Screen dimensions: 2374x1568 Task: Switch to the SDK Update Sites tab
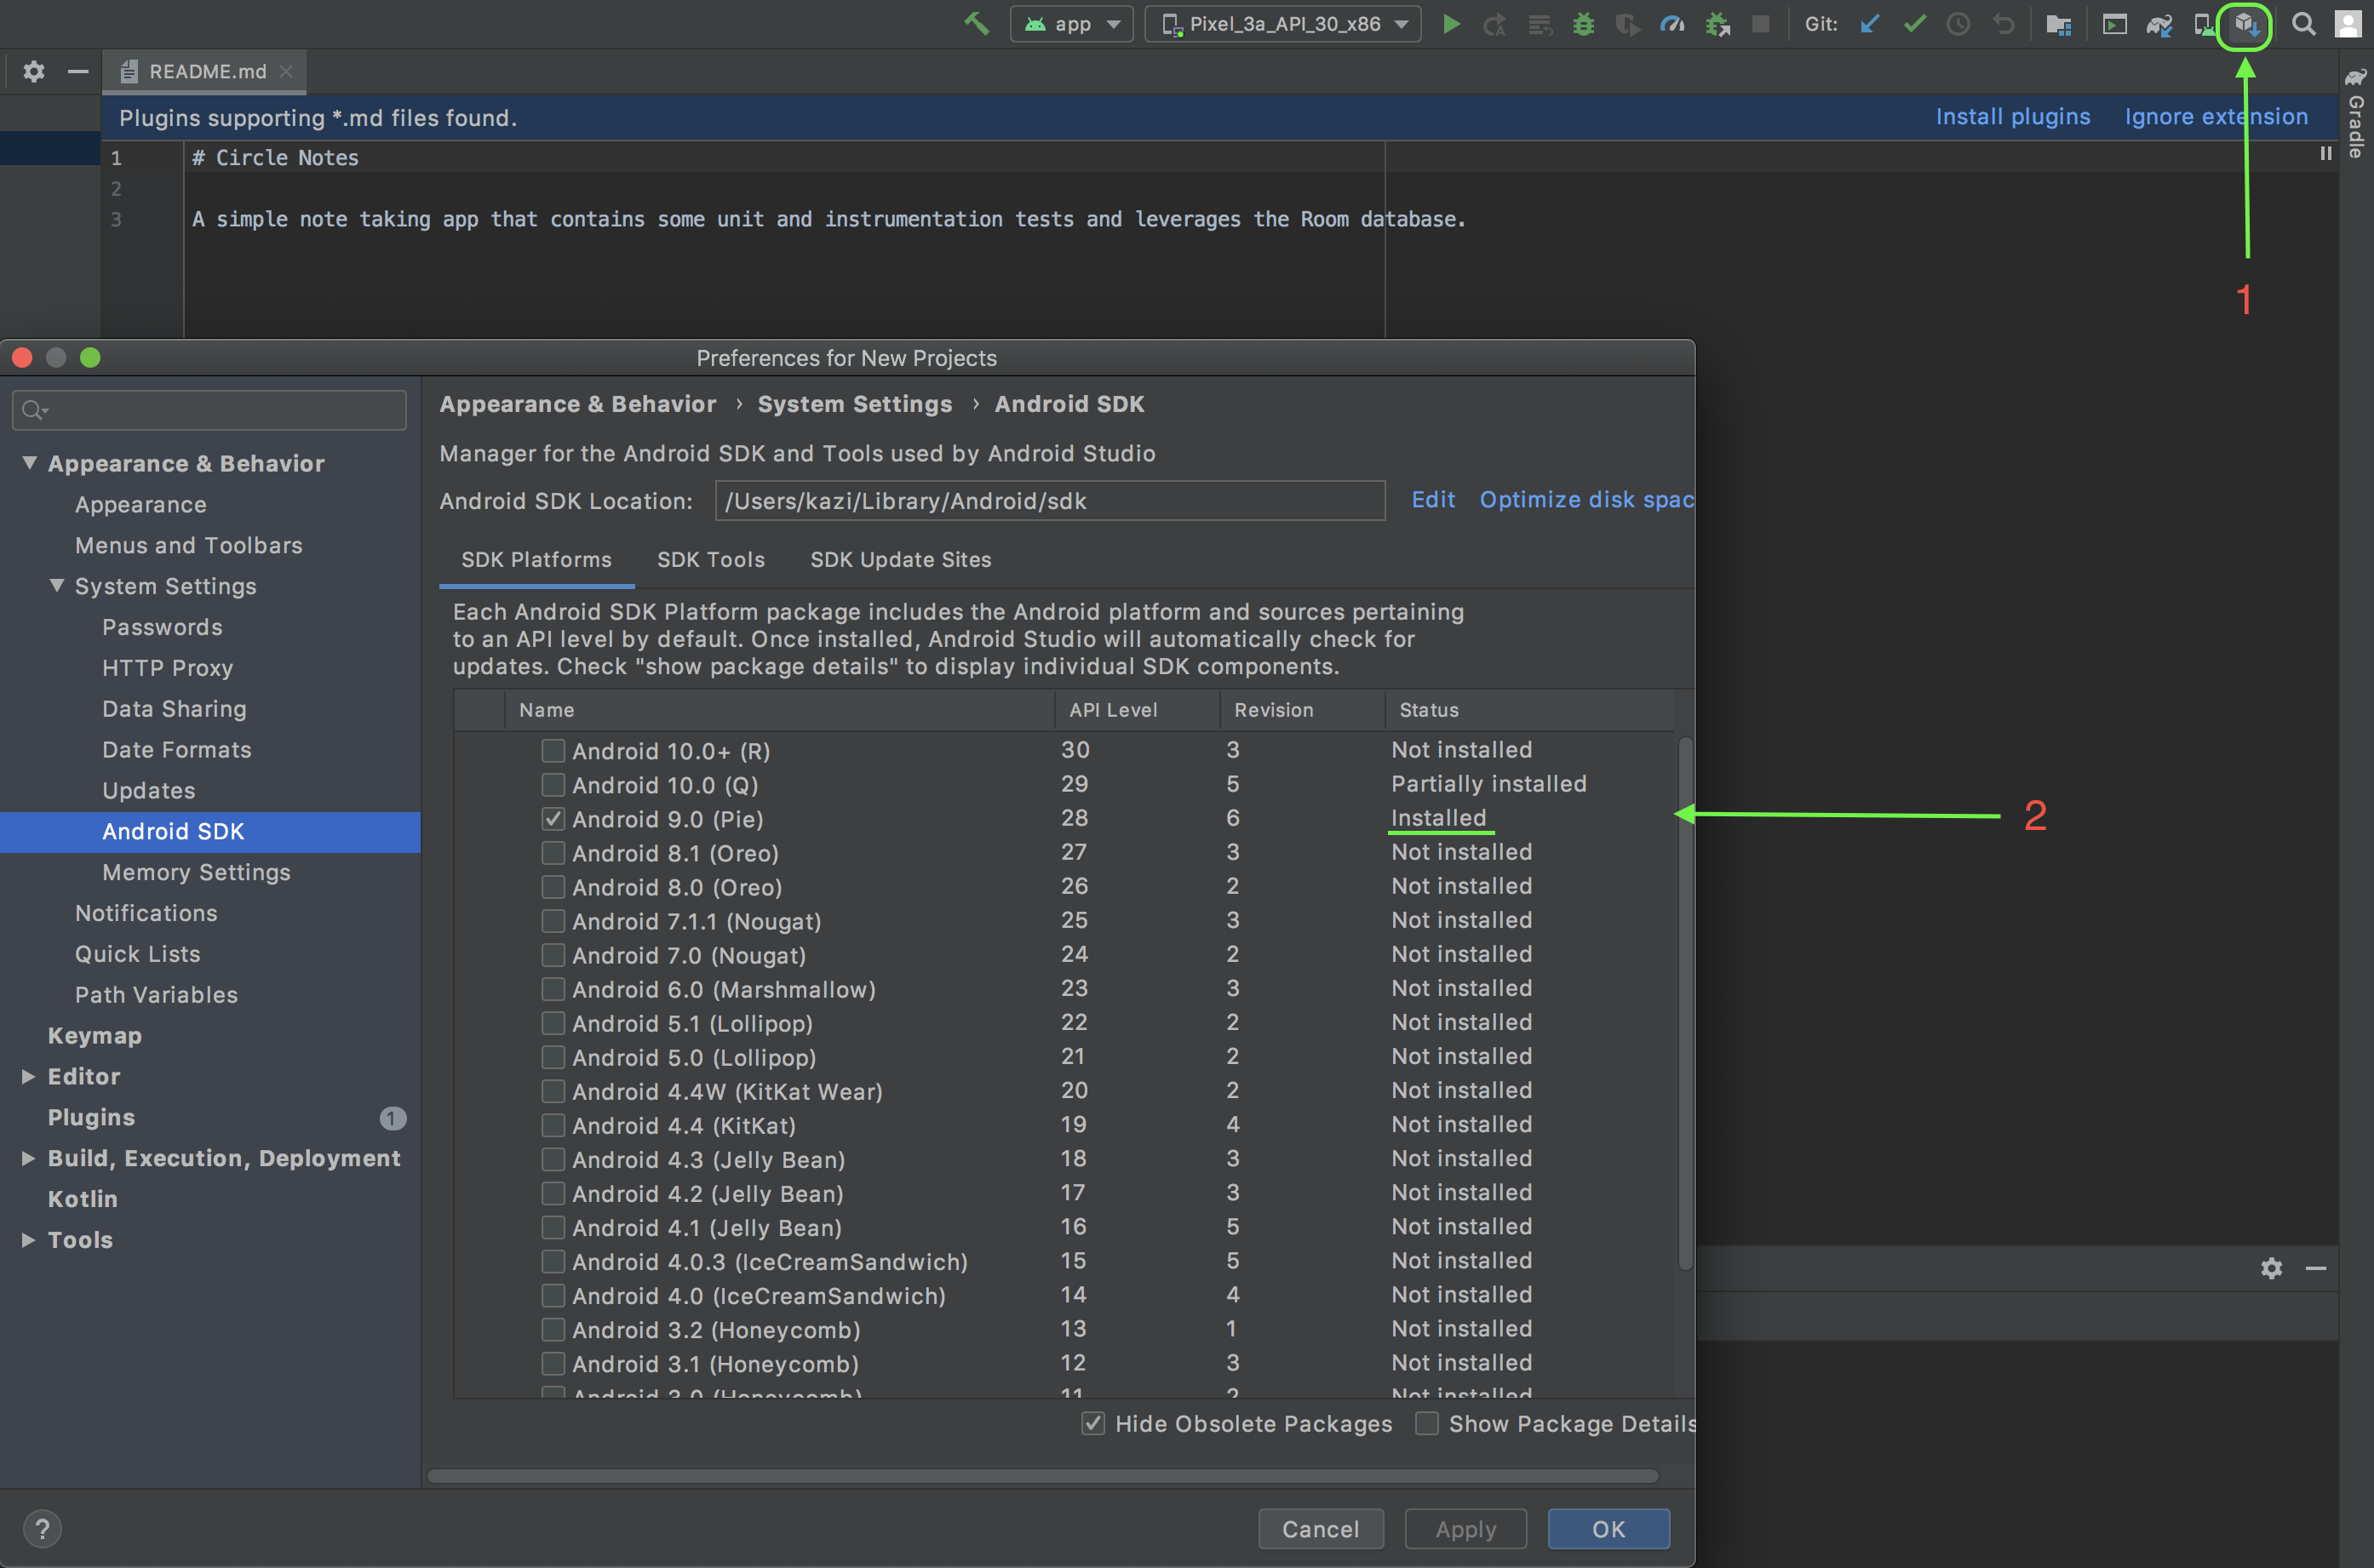900,560
